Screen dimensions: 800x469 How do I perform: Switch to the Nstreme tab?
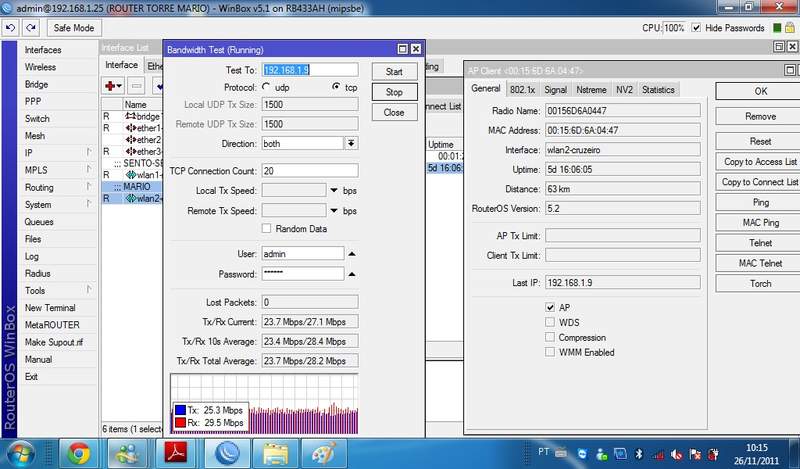click(x=591, y=89)
